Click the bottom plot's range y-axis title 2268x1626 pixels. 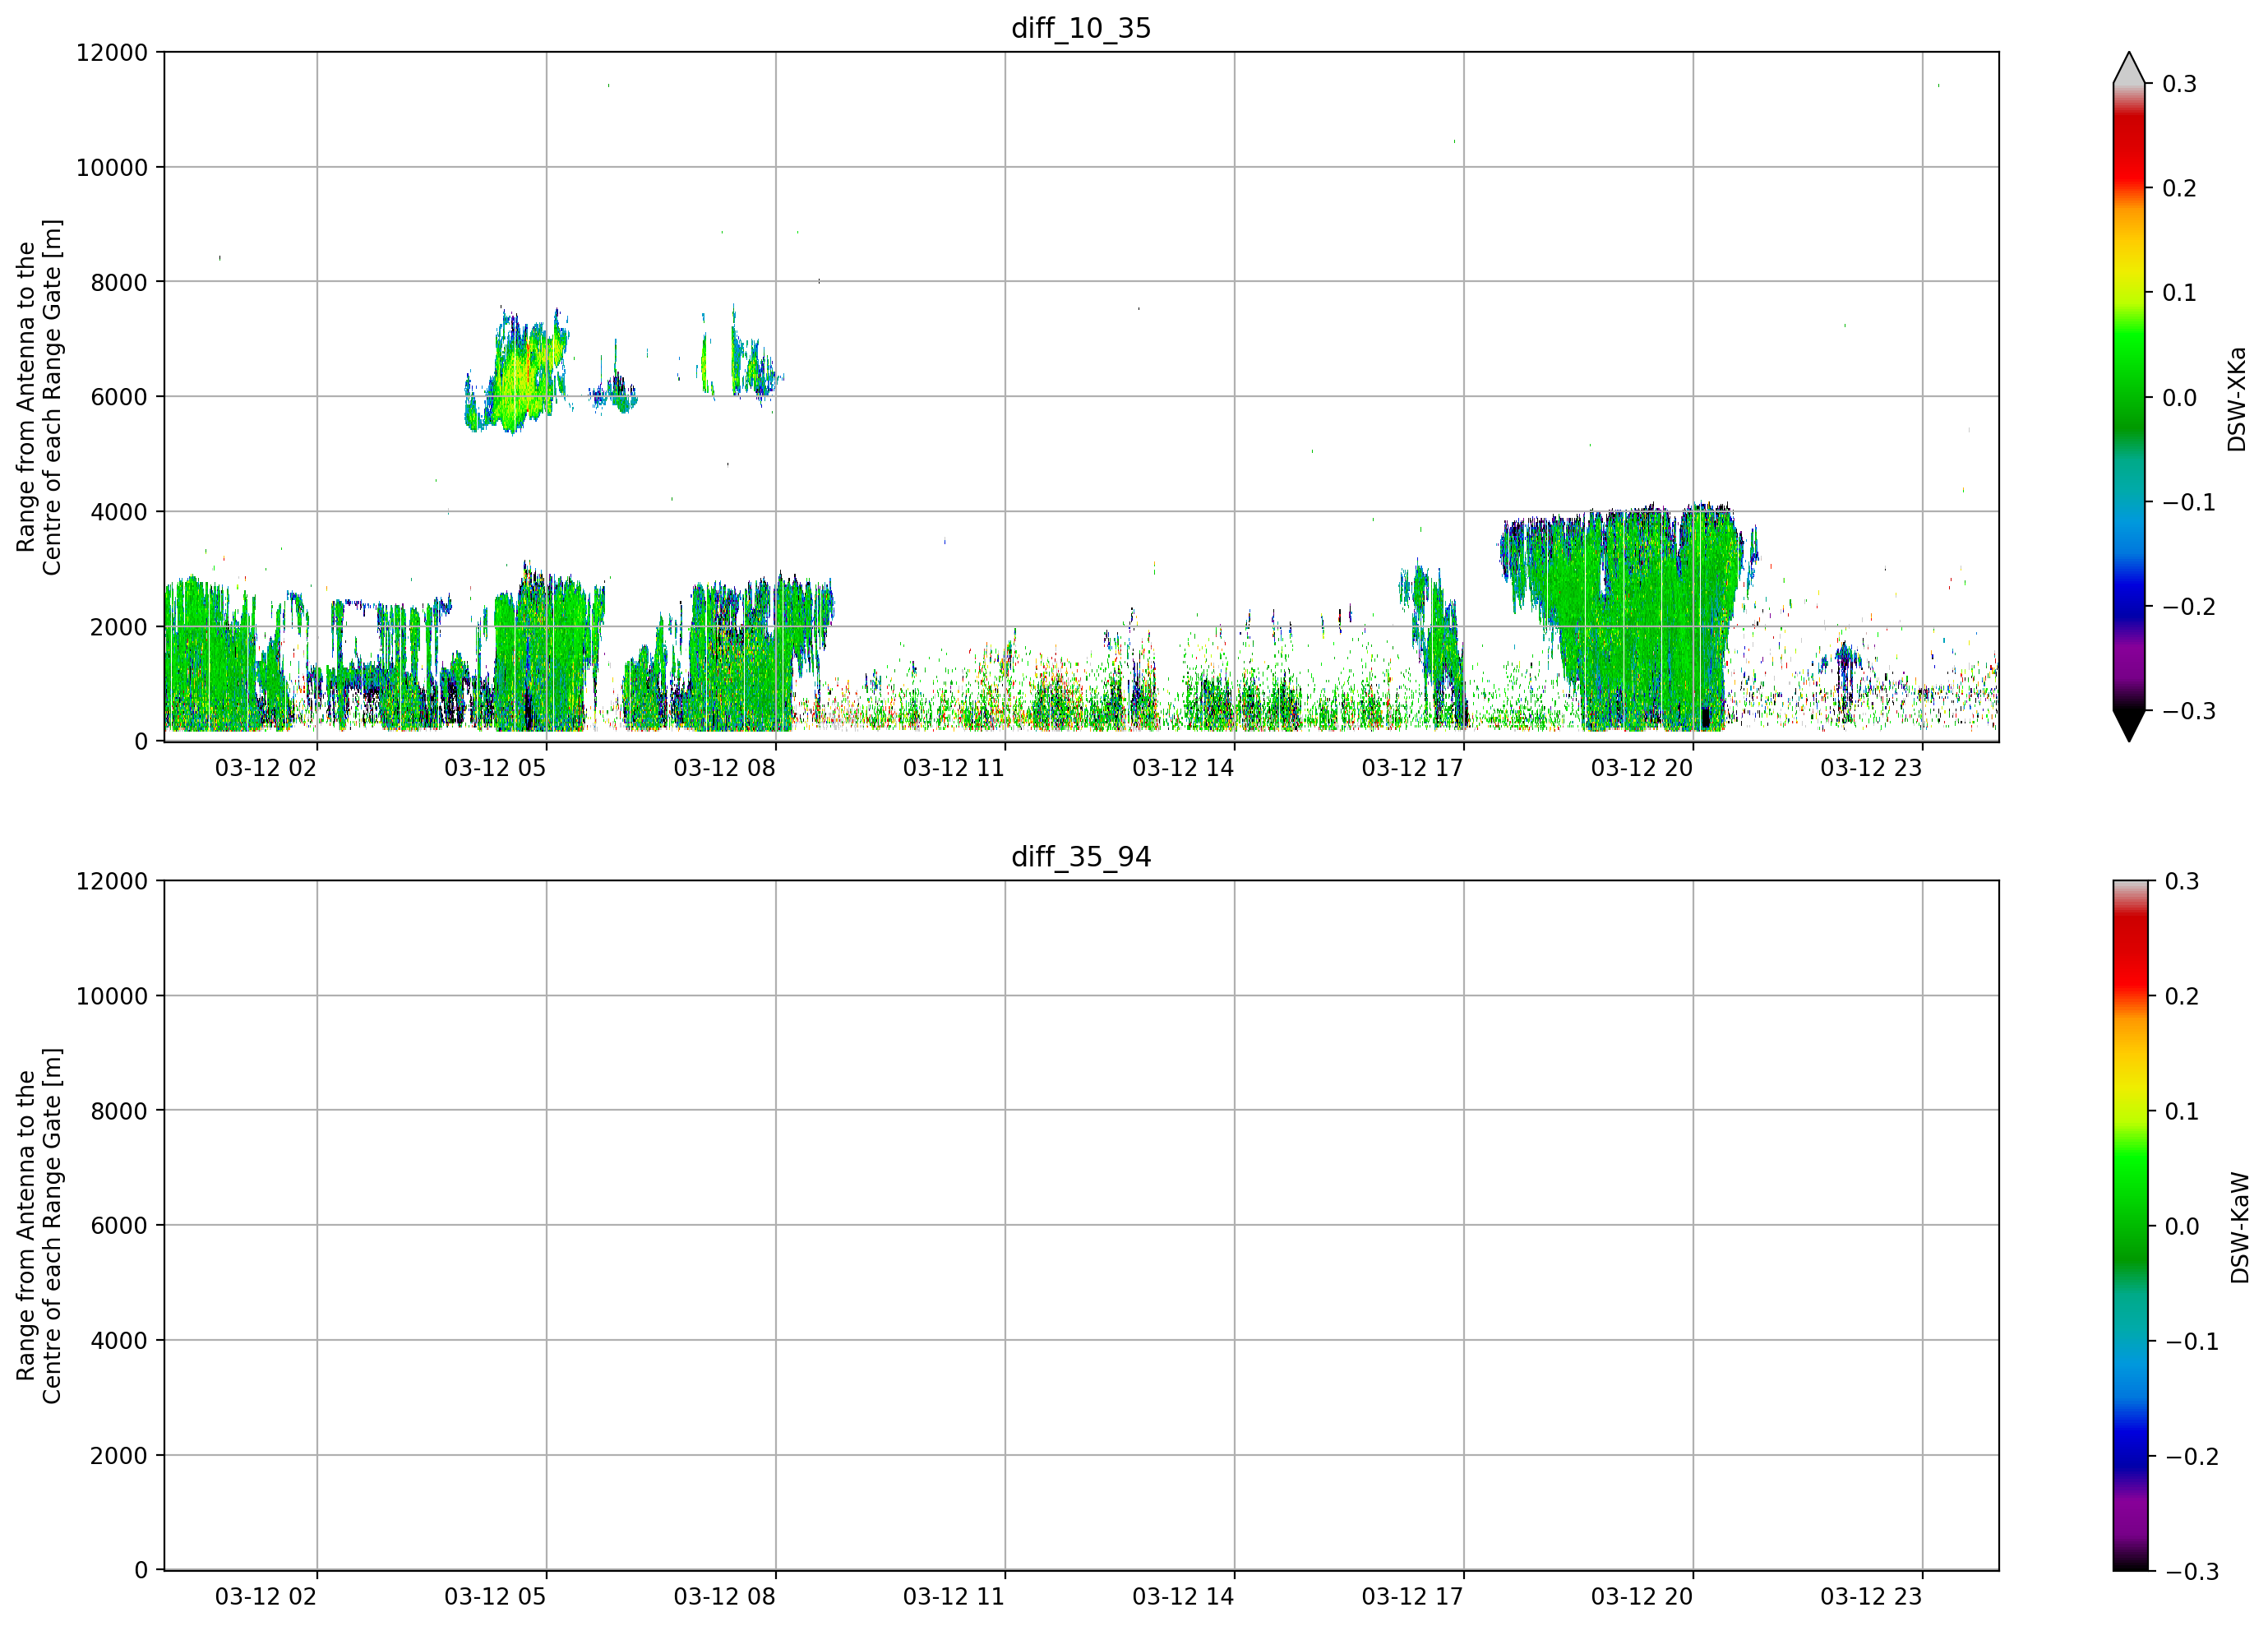pos(39,1225)
